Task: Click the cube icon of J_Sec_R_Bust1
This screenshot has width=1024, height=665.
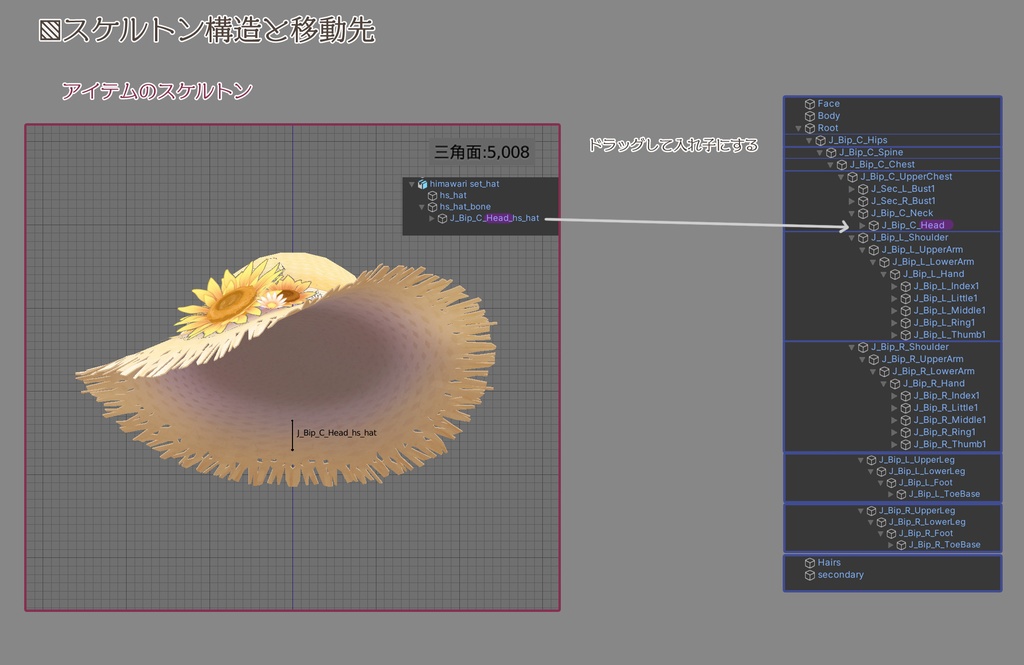Action: tap(863, 201)
